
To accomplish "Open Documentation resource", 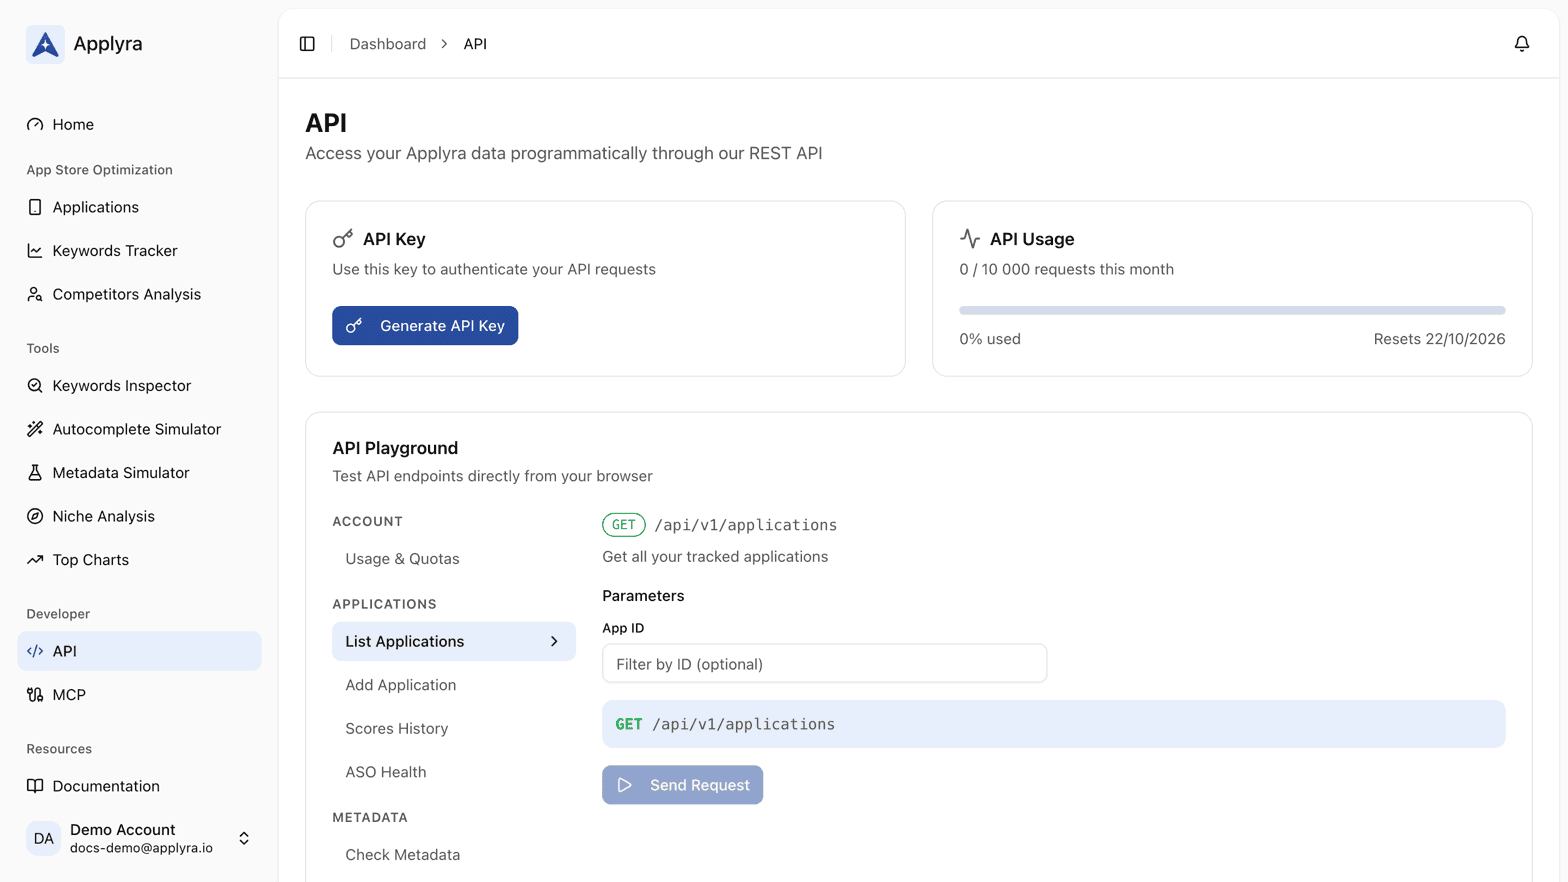I will pyautogui.click(x=140, y=786).
